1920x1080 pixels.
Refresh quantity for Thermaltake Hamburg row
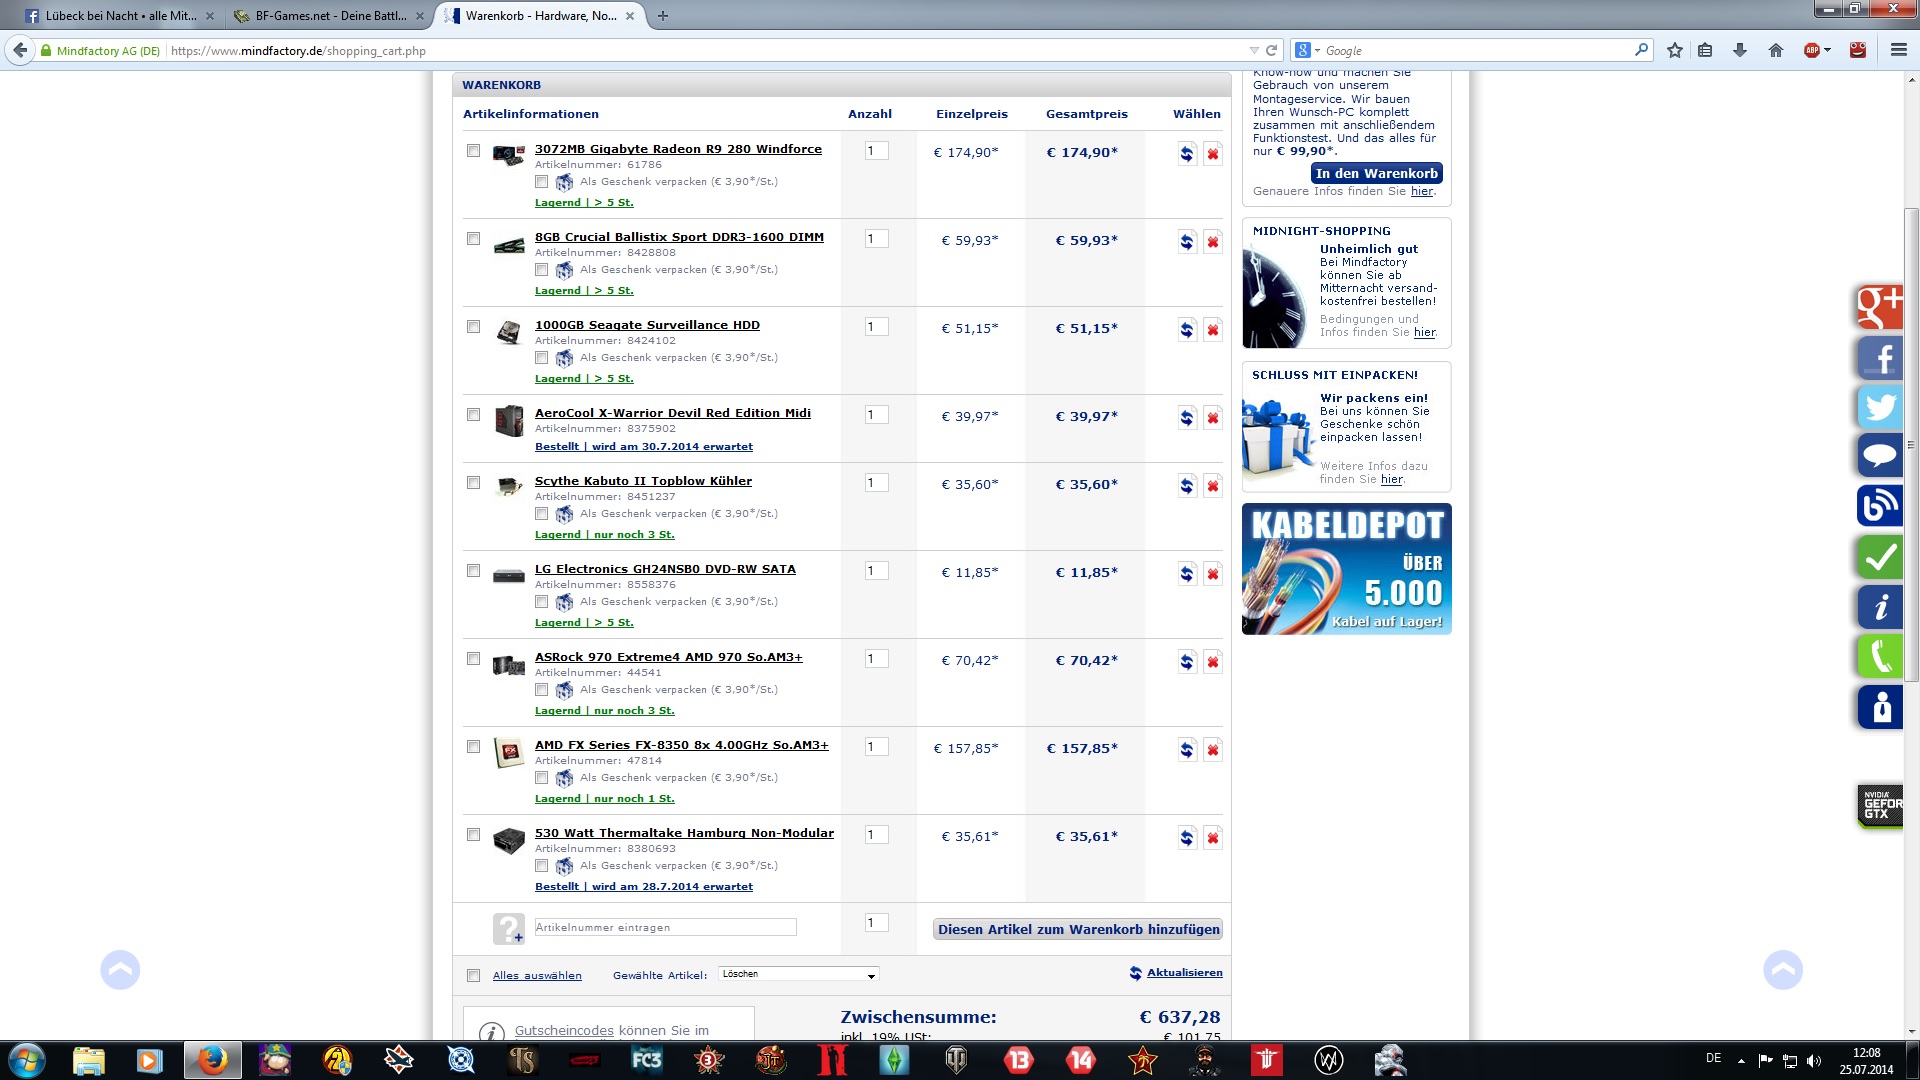[1186, 838]
